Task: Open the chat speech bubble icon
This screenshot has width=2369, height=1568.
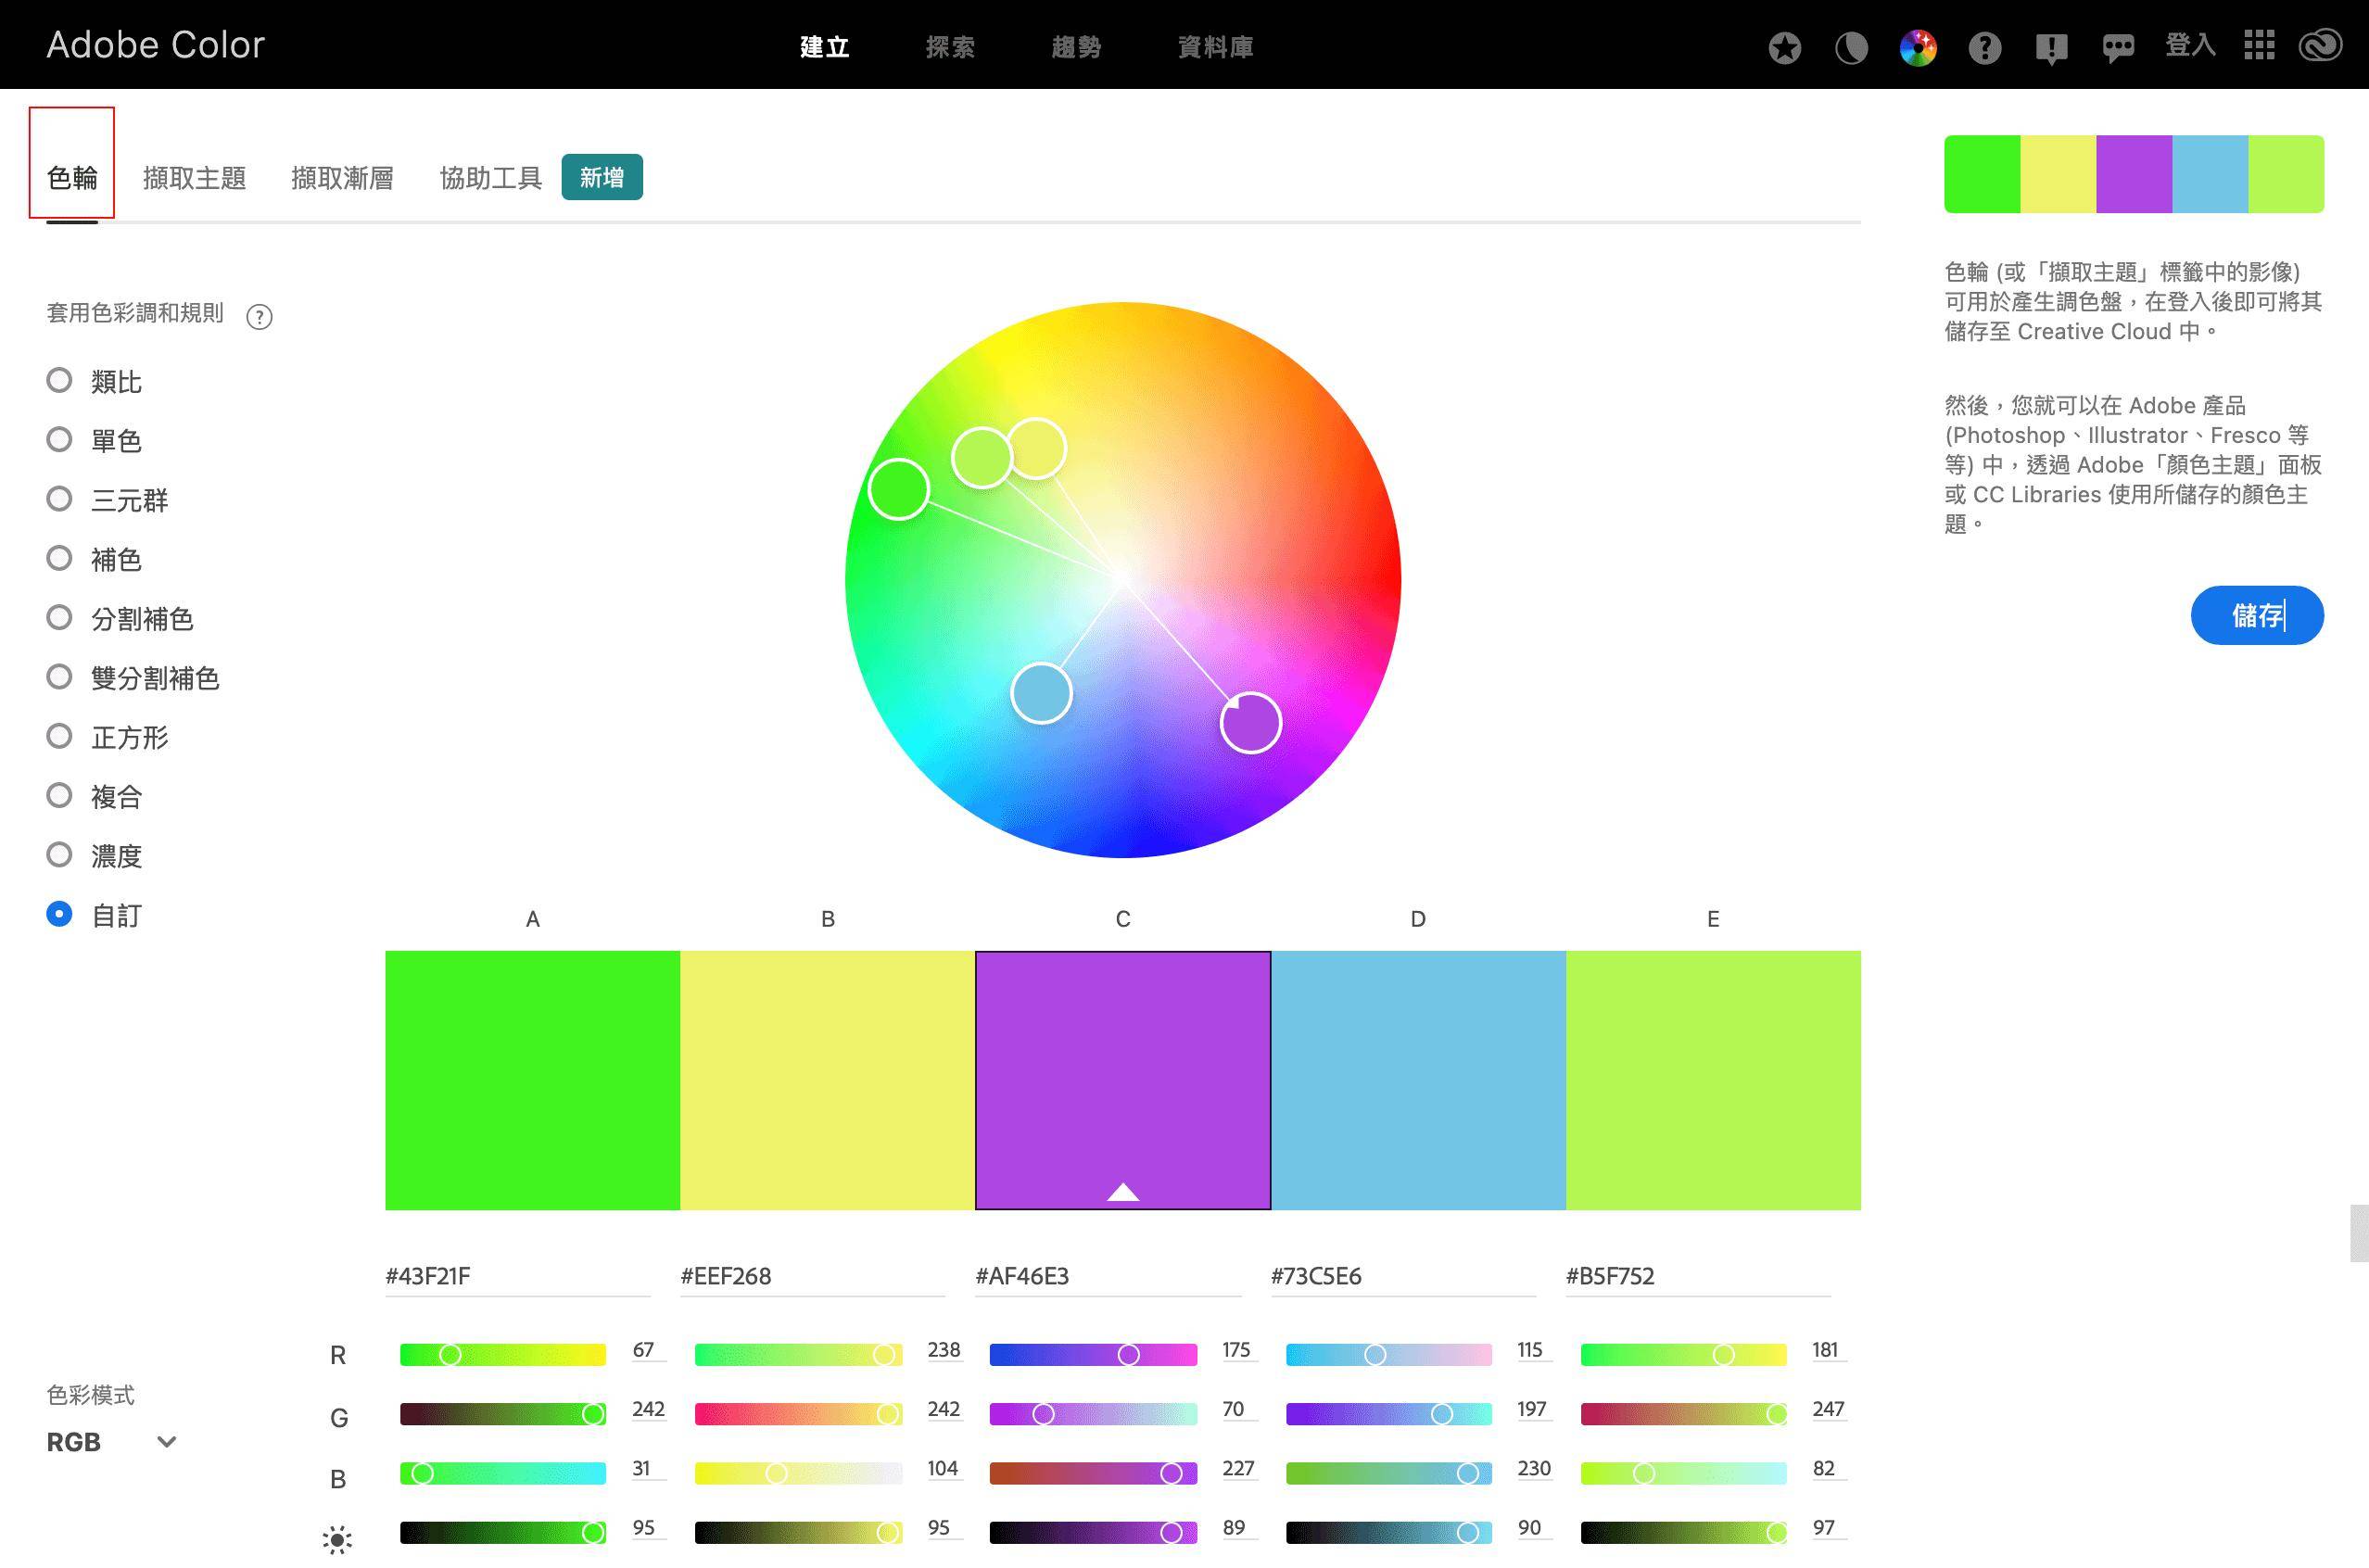Action: (2118, 47)
